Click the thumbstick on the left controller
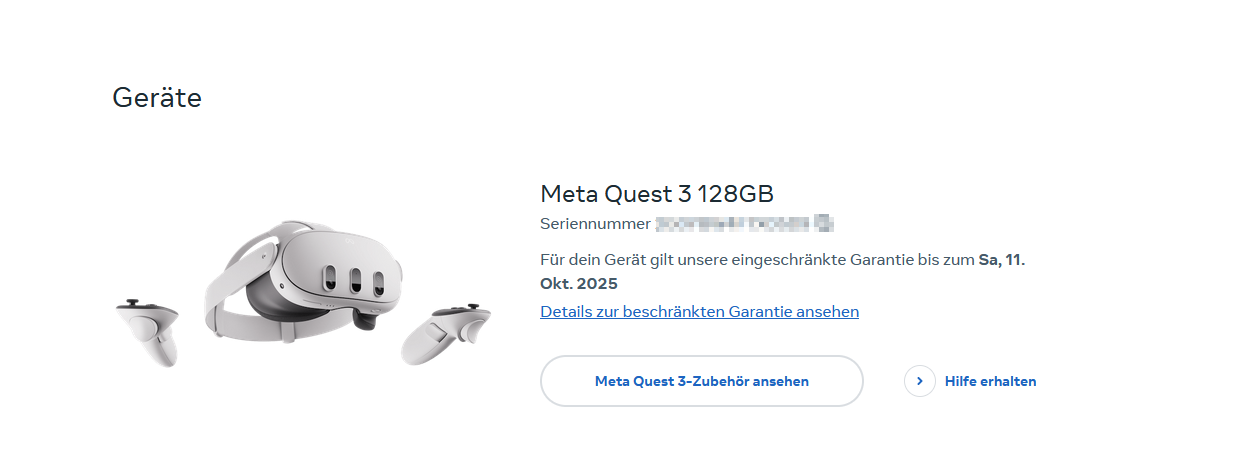1249x458 pixels. [x=131, y=304]
